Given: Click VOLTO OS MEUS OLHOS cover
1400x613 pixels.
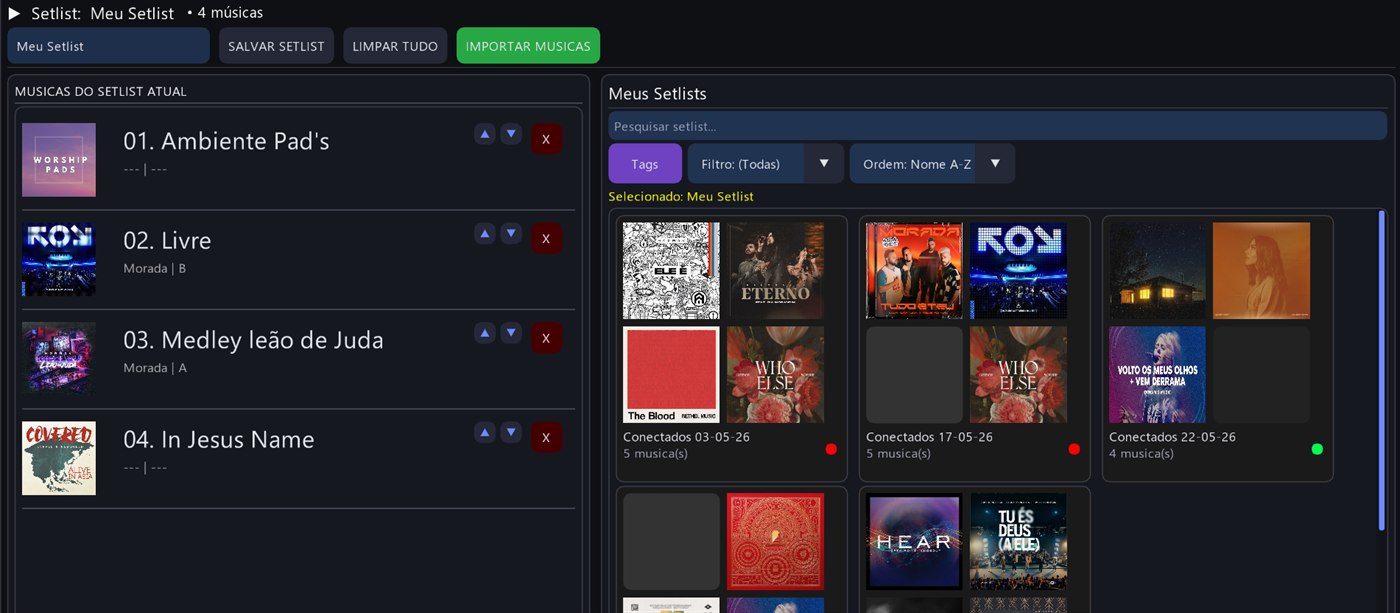Looking at the screenshot, I should pyautogui.click(x=1157, y=374).
